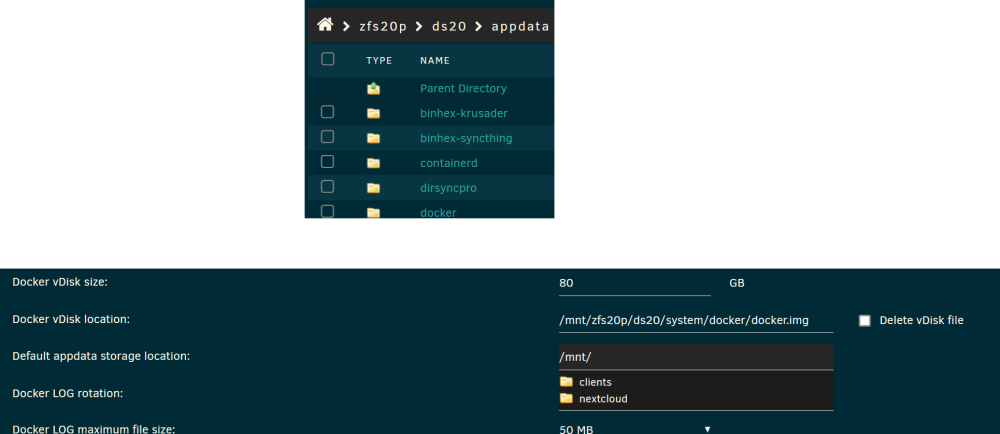Click the Docker vDisk size field
Viewport: 1000px width, 434px height.
pos(635,283)
